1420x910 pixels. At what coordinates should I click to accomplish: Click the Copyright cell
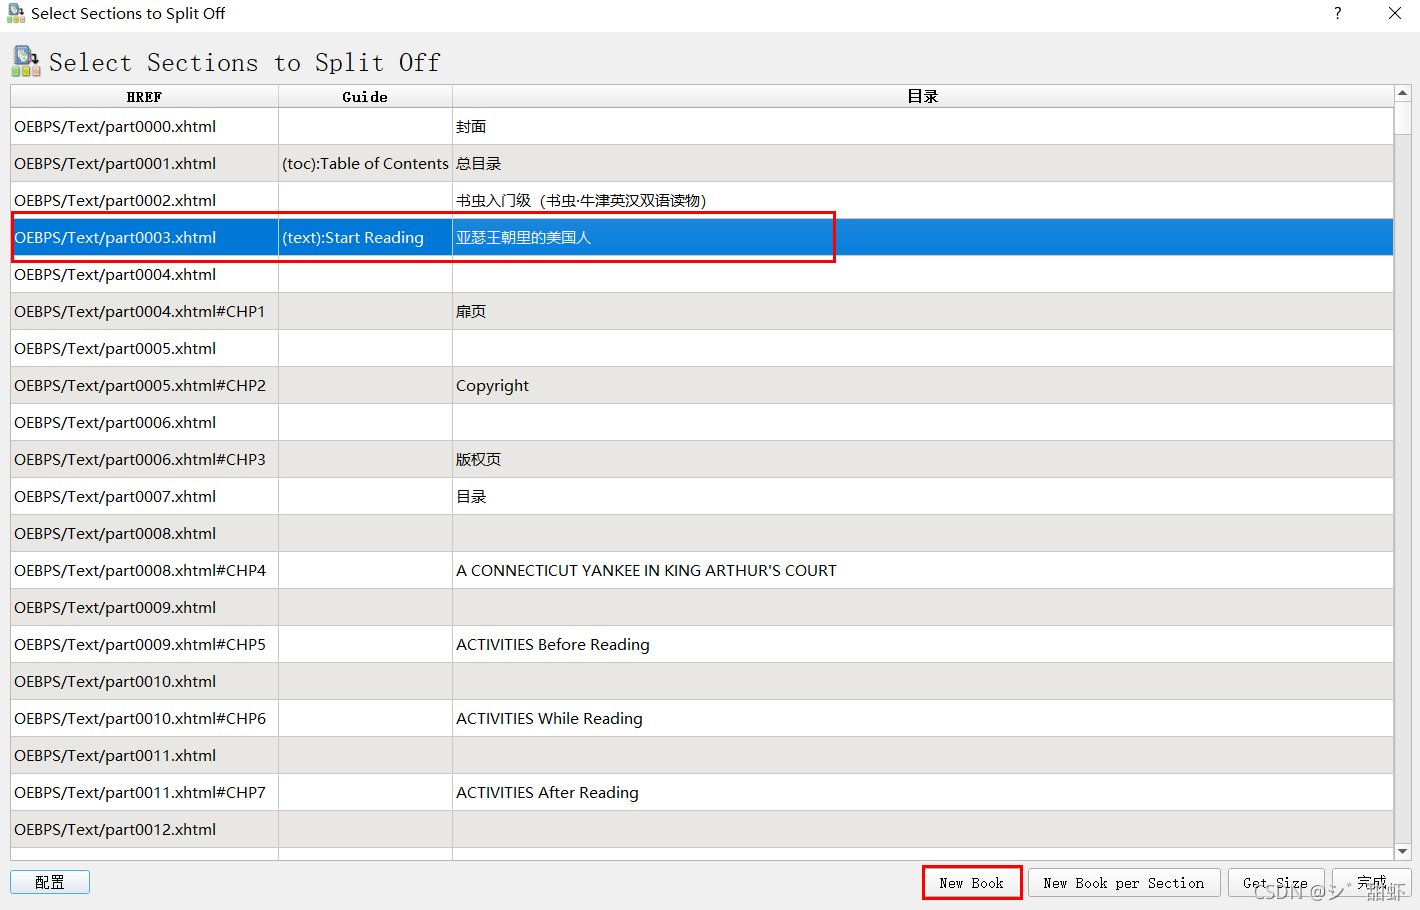[x=922, y=385]
